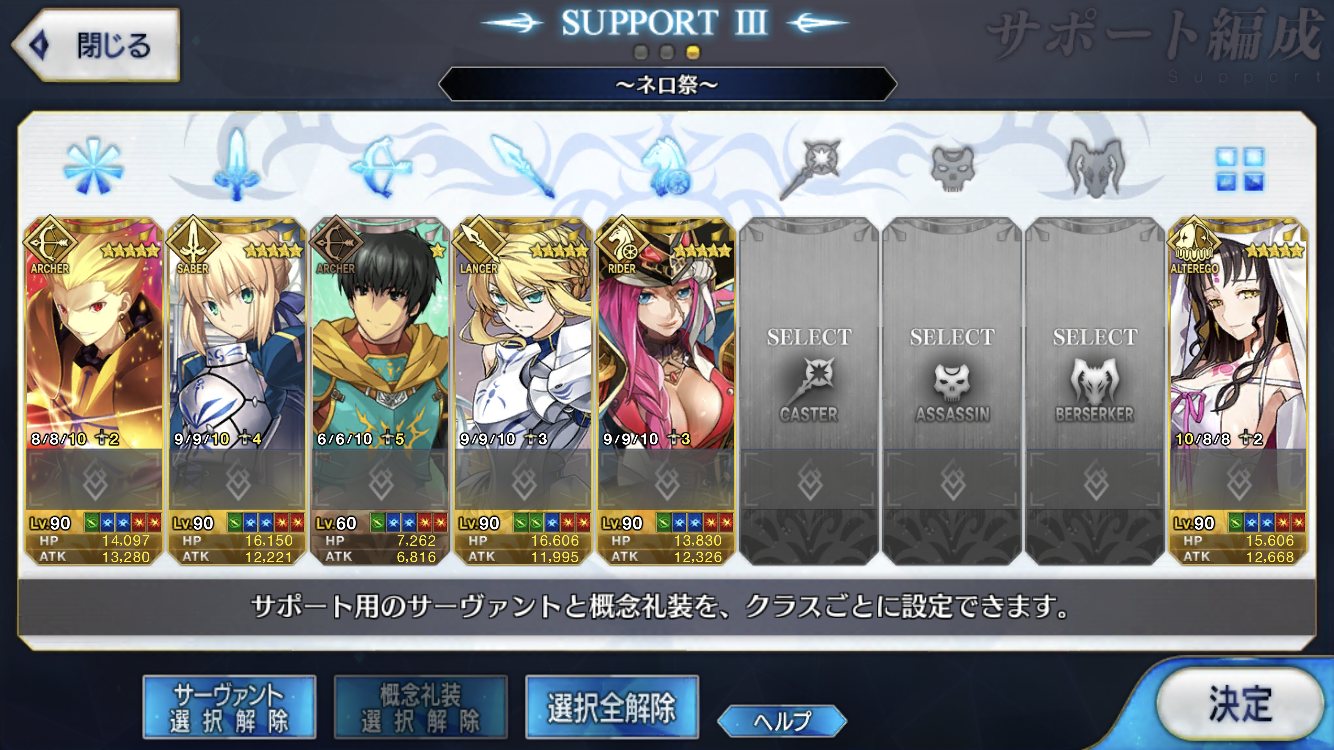Choose the empty BERSERKER select slot
Image resolution: width=1334 pixels, height=750 pixels.
click(x=1095, y=391)
